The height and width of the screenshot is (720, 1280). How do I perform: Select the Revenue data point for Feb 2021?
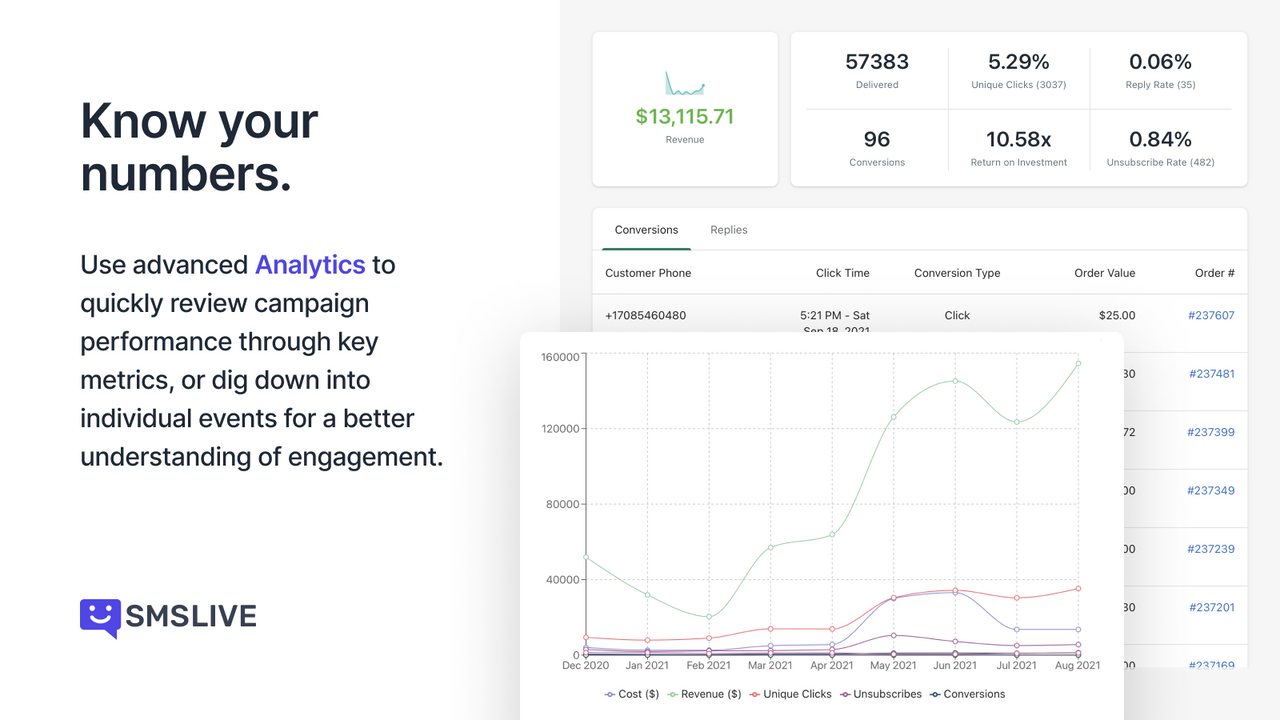(x=709, y=617)
